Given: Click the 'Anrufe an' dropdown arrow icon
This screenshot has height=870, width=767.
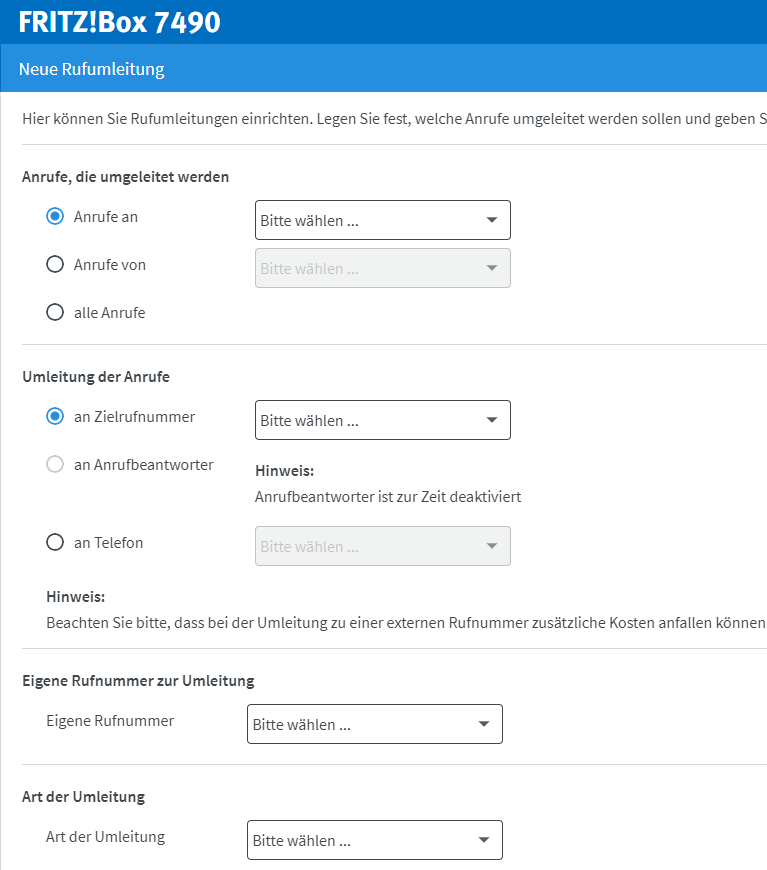Looking at the screenshot, I should coord(491,220).
